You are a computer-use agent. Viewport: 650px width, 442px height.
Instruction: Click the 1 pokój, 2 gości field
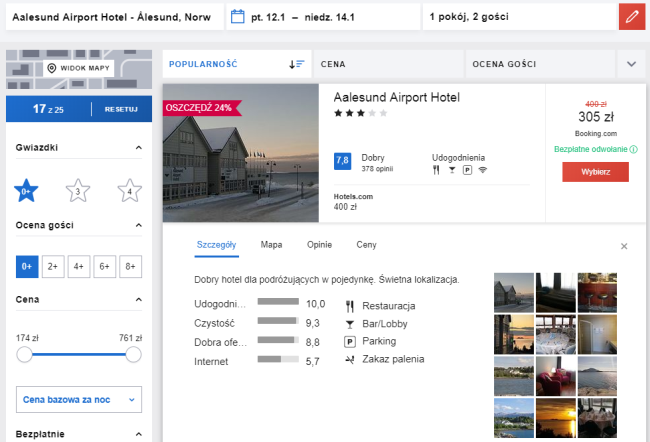pyautogui.click(x=519, y=17)
